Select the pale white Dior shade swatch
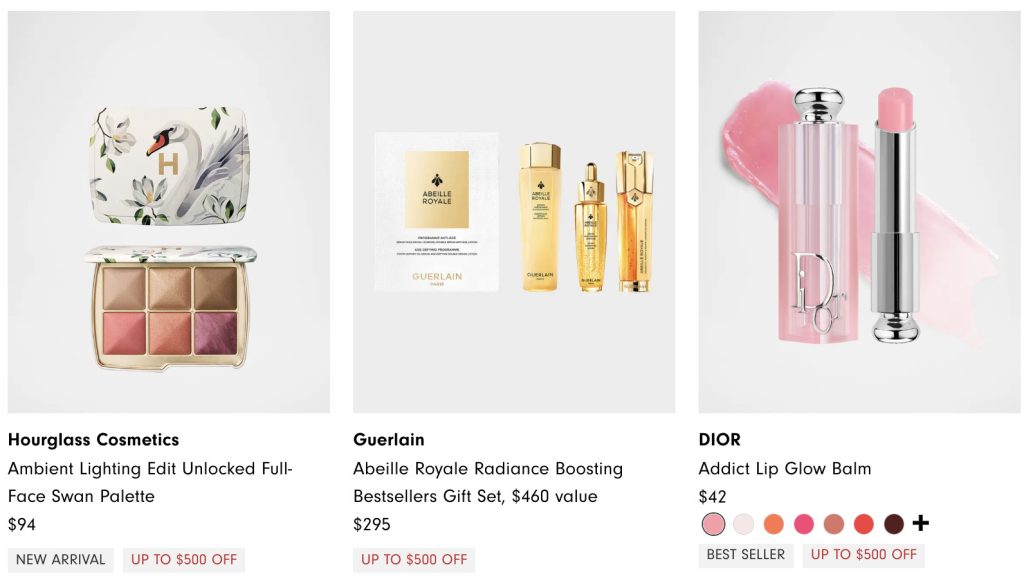 tap(743, 524)
